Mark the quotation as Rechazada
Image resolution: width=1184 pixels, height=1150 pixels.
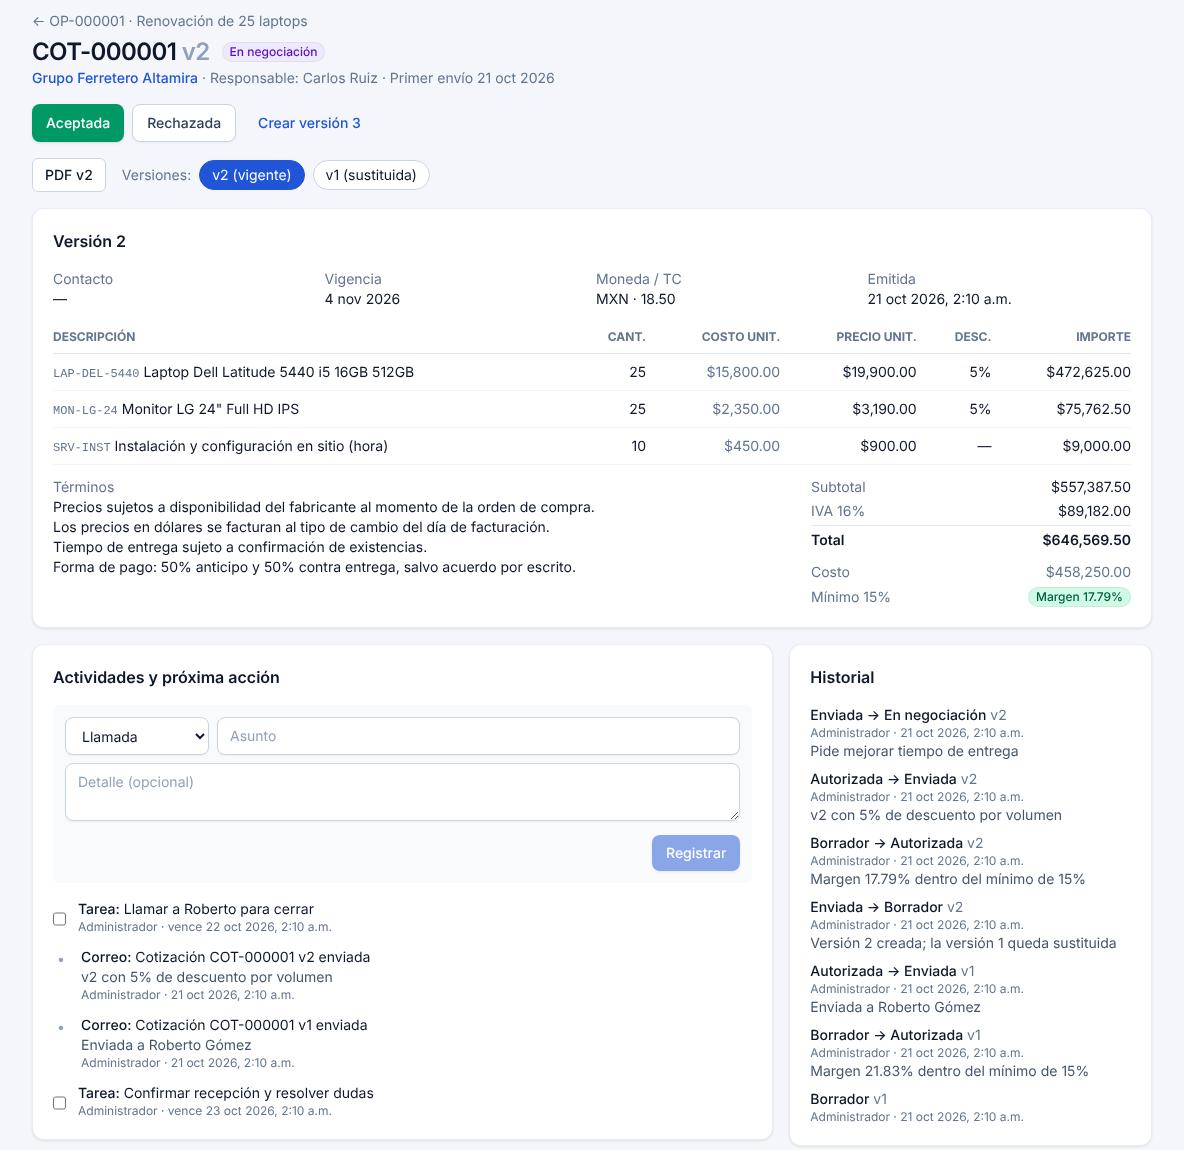183,123
